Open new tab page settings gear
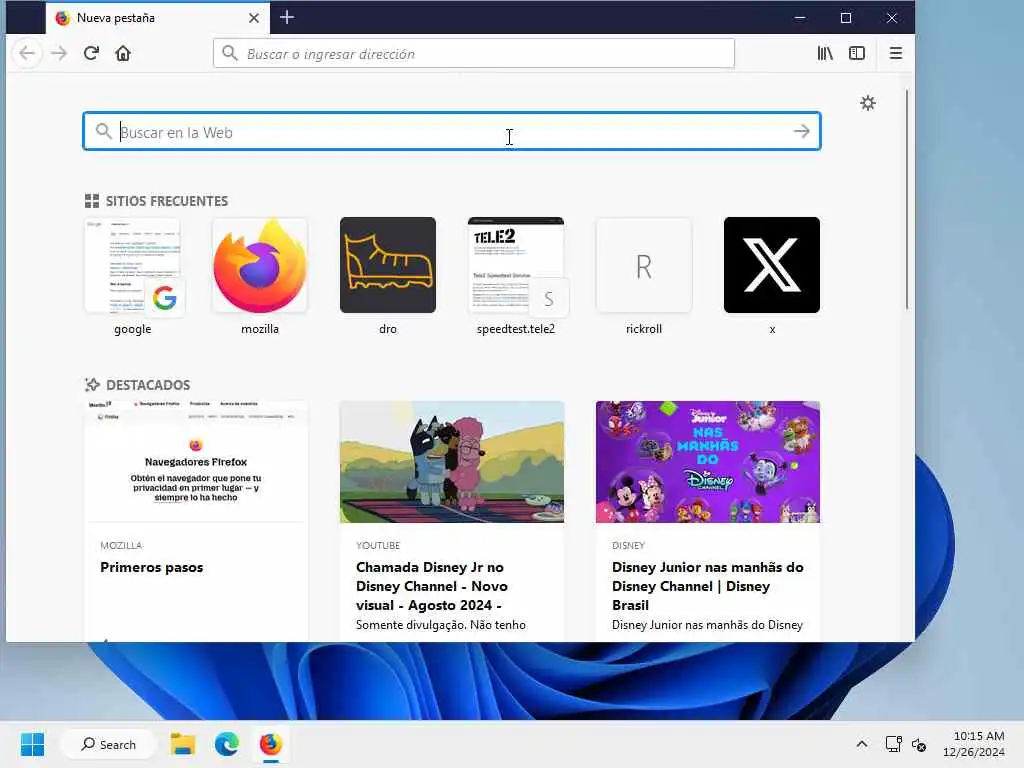This screenshot has width=1024, height=768. (867, 103)
